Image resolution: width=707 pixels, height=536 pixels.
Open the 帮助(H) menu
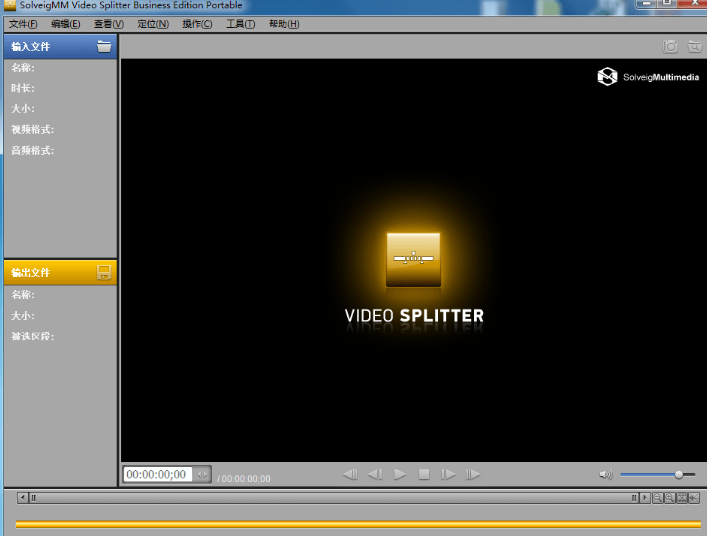(284, 24)
